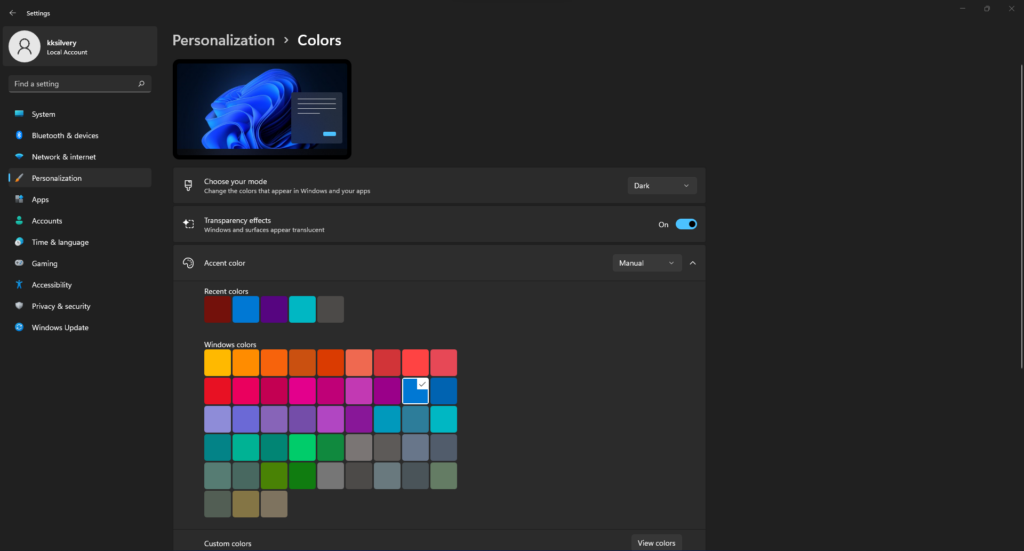Select the olive tan swatch in last row
Screen dimensions: 1024x551
tap(246, 504)
